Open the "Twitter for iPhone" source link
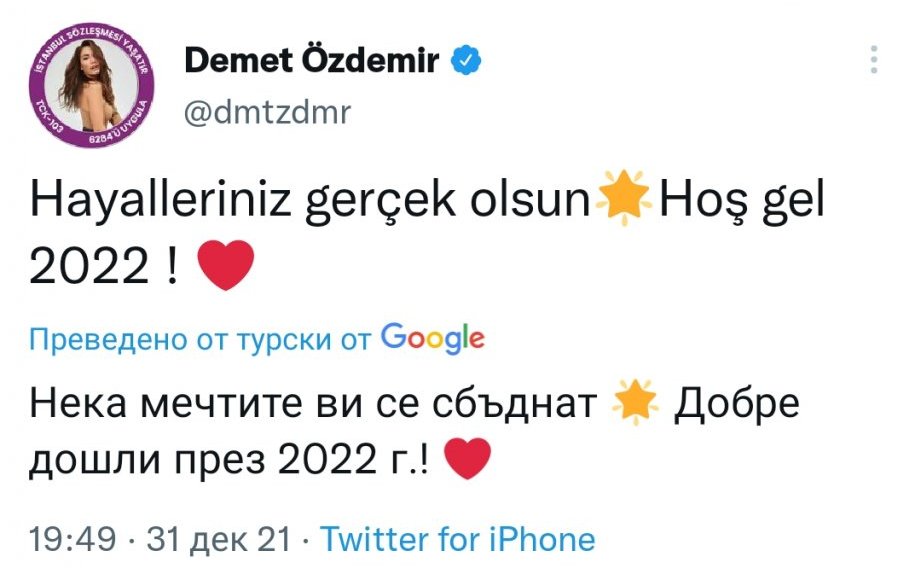The height and width of the screenshot is (576, 907). coord(457,541)
